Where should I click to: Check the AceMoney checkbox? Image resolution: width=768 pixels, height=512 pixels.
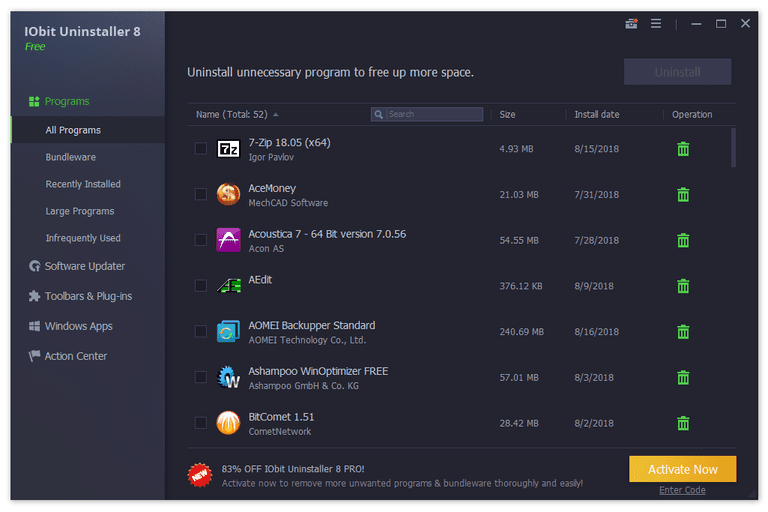click(x=201, y=194)
